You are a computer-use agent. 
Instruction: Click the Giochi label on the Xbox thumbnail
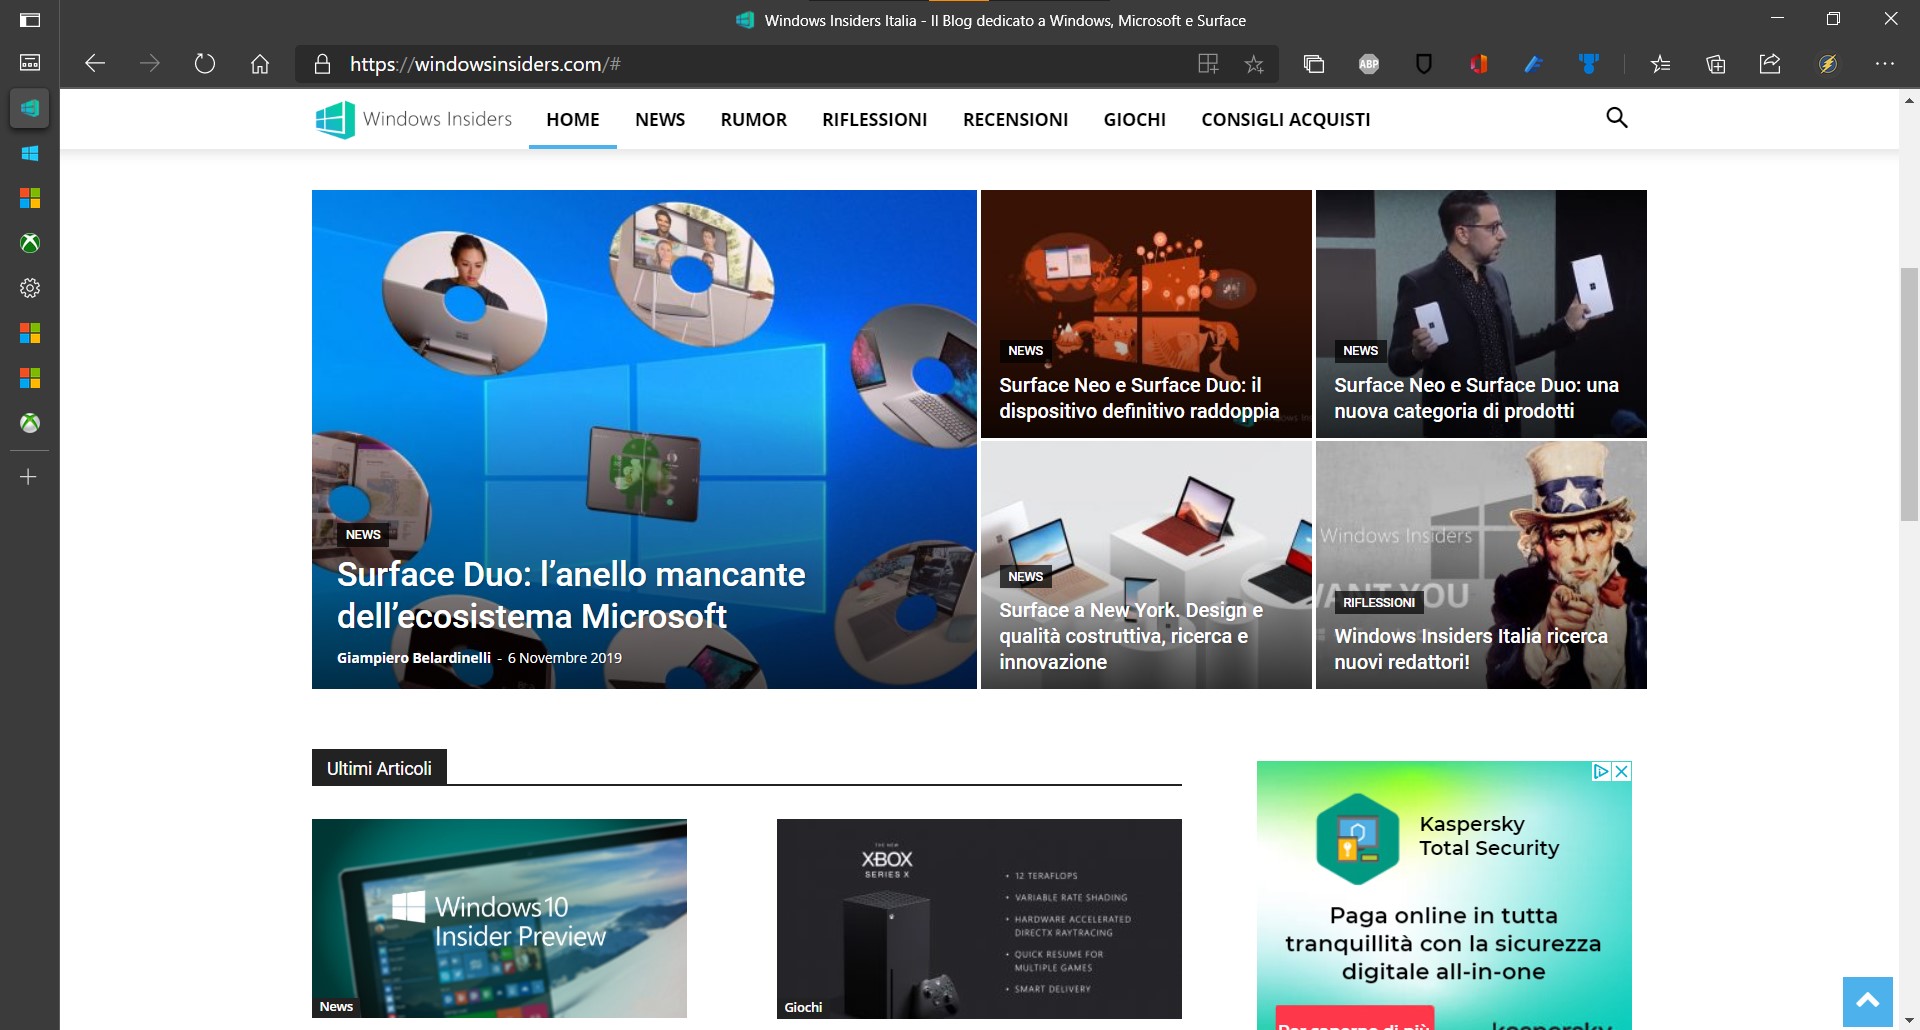coord(803,1007)
